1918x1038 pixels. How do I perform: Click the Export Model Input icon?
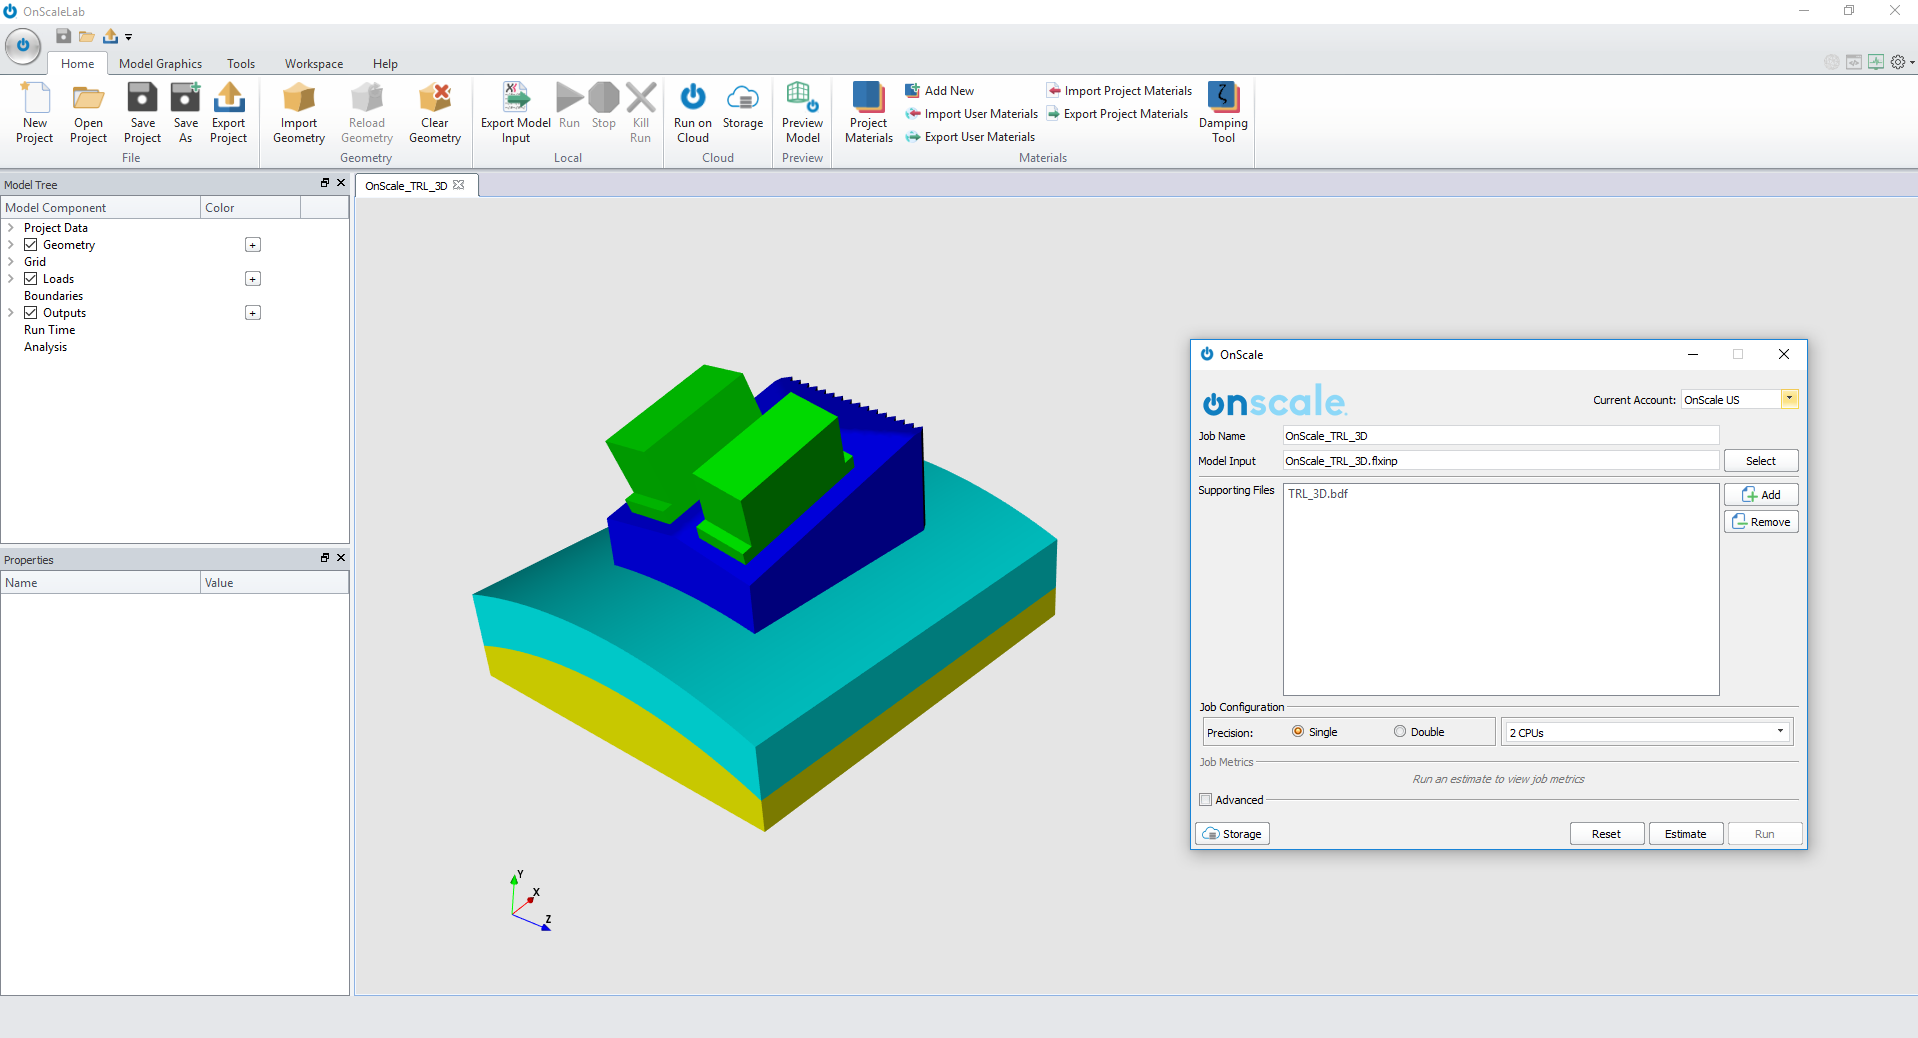pyautogui.click(x=516, y=98)
